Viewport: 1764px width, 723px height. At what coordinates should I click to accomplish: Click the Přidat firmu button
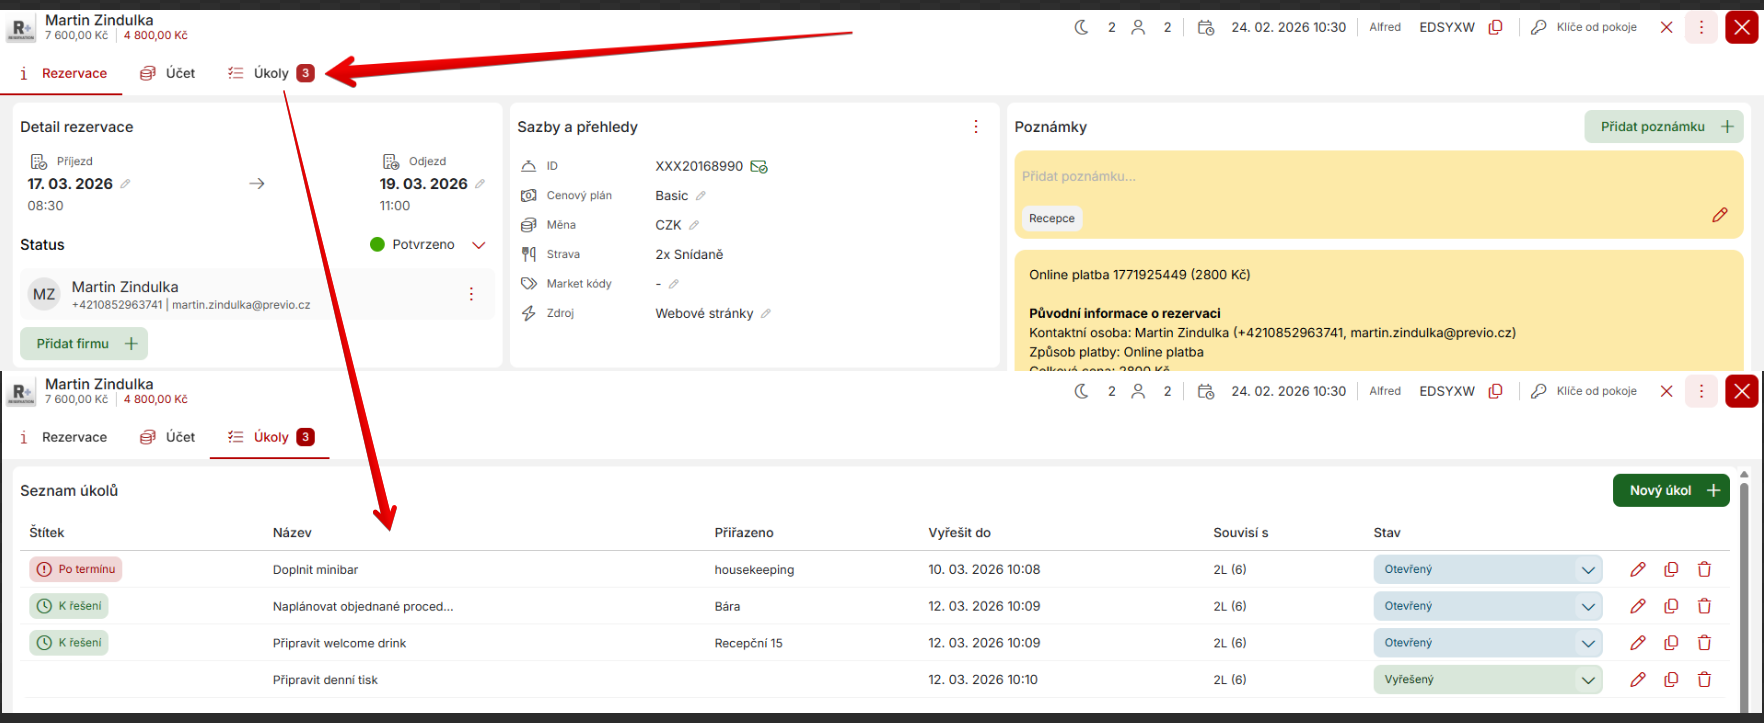click(x=85, y=344)
